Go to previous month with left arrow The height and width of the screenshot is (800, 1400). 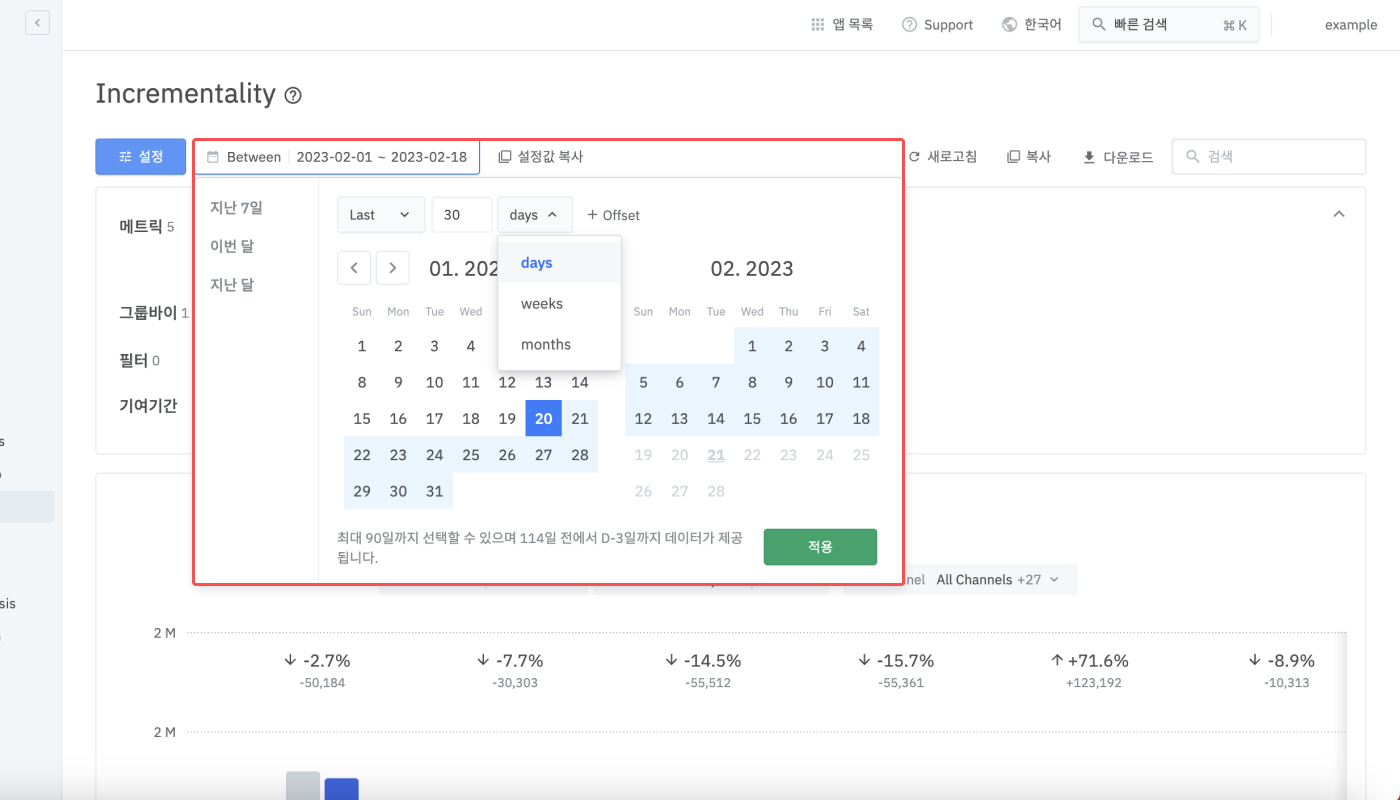click(354, 268)
